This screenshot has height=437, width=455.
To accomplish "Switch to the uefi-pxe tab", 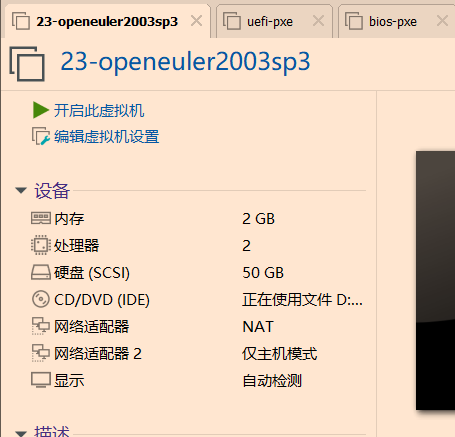I will point(270,22).
